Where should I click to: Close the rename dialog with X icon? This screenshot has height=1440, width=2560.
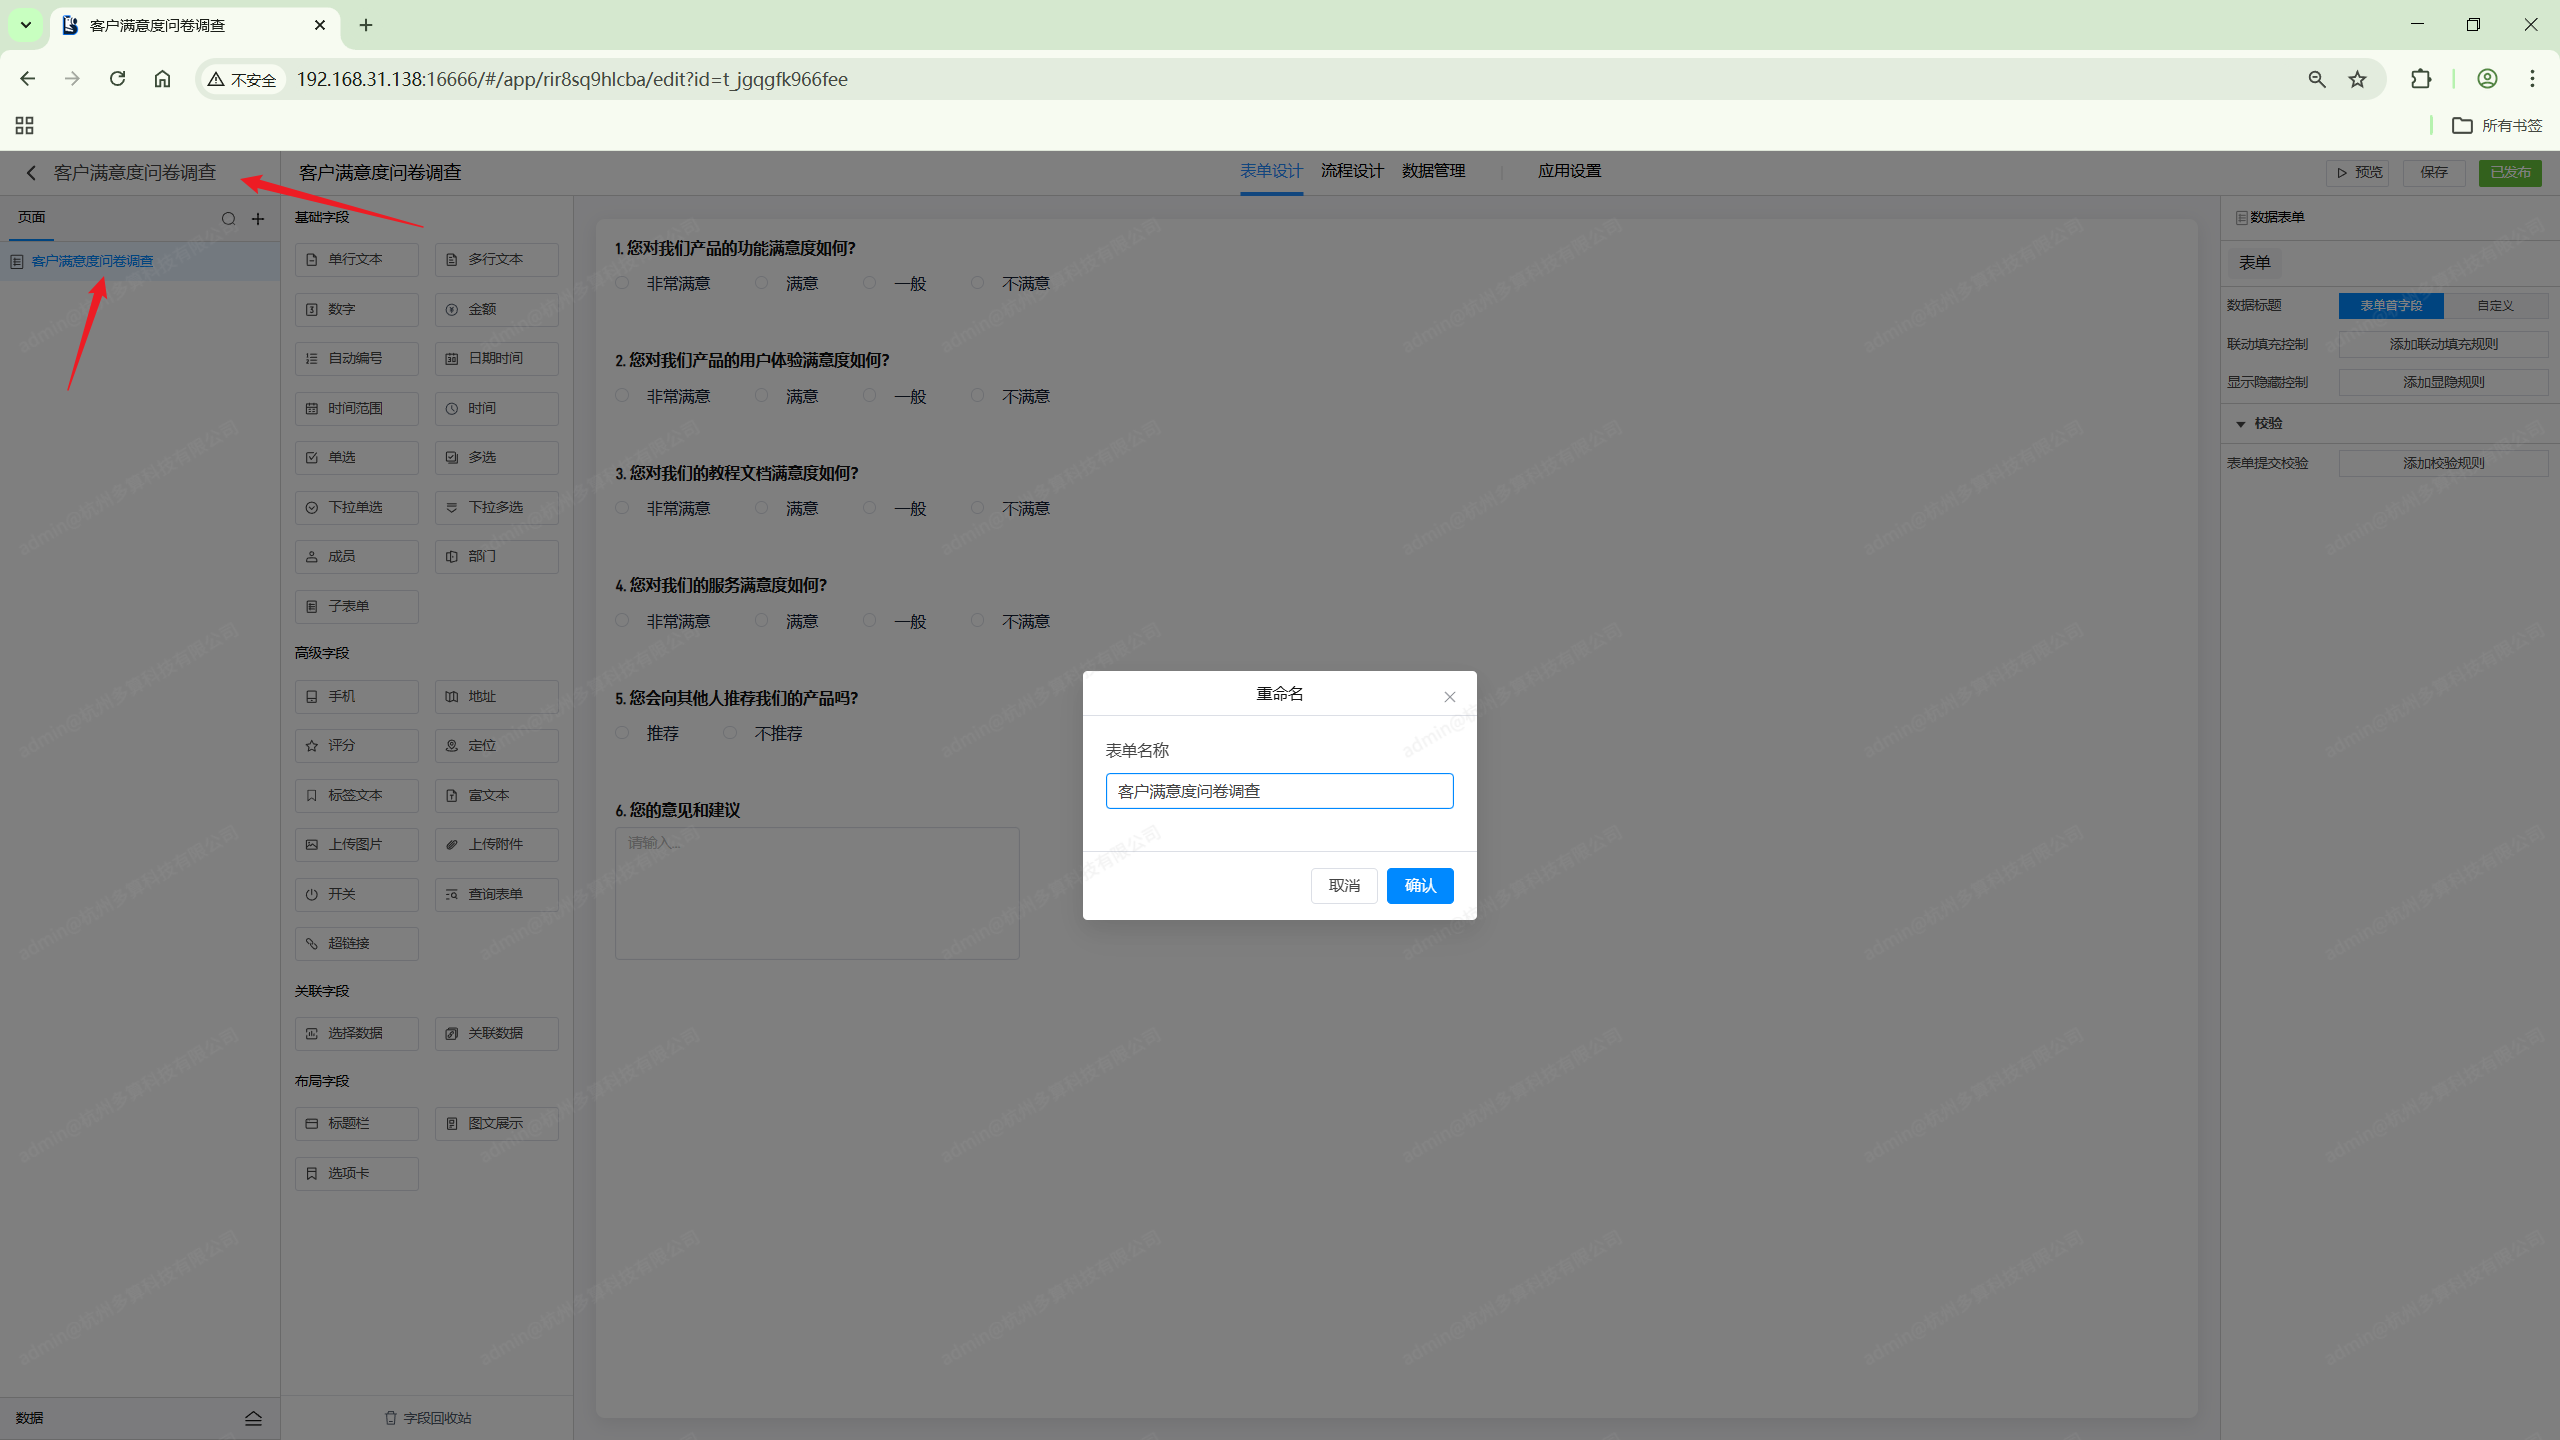tap(1449, 697)
